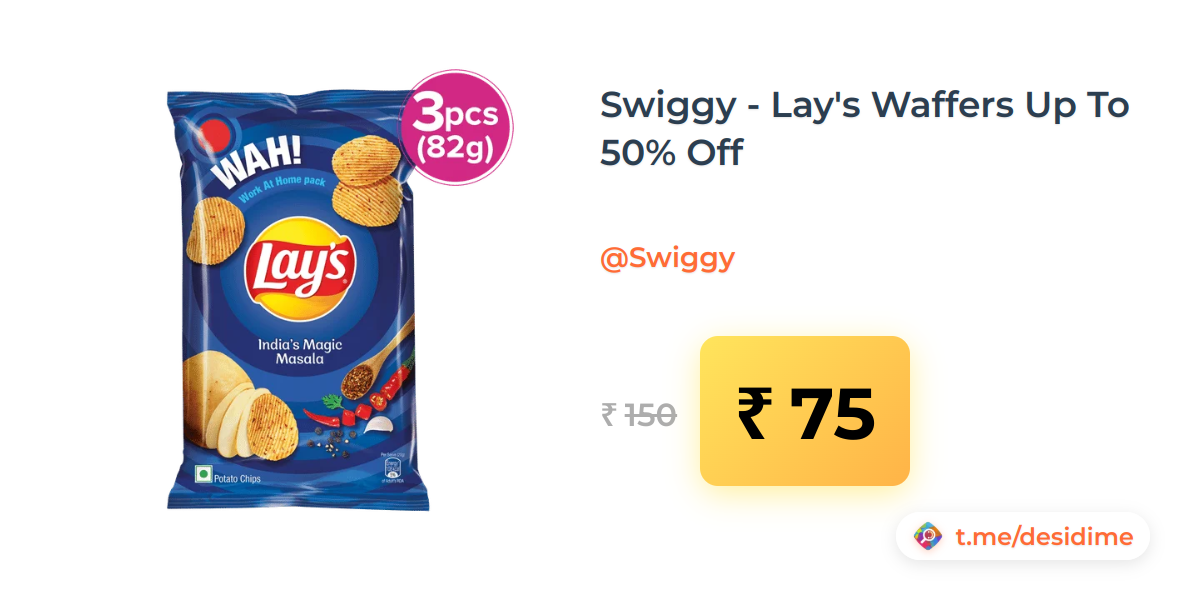Click the DesiDime logo icon
The height and width of the screenshot is (600, 1200).
929,537
